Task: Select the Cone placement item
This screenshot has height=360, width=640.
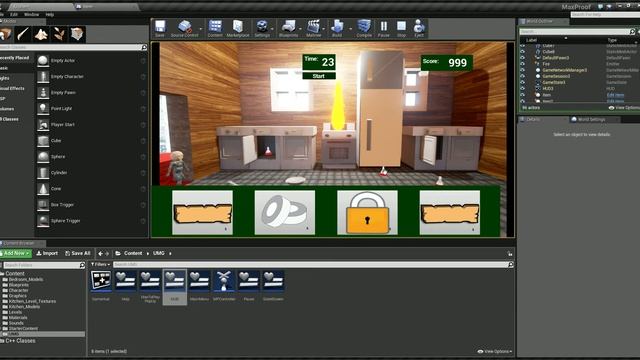Action: (x=92, y=189)
